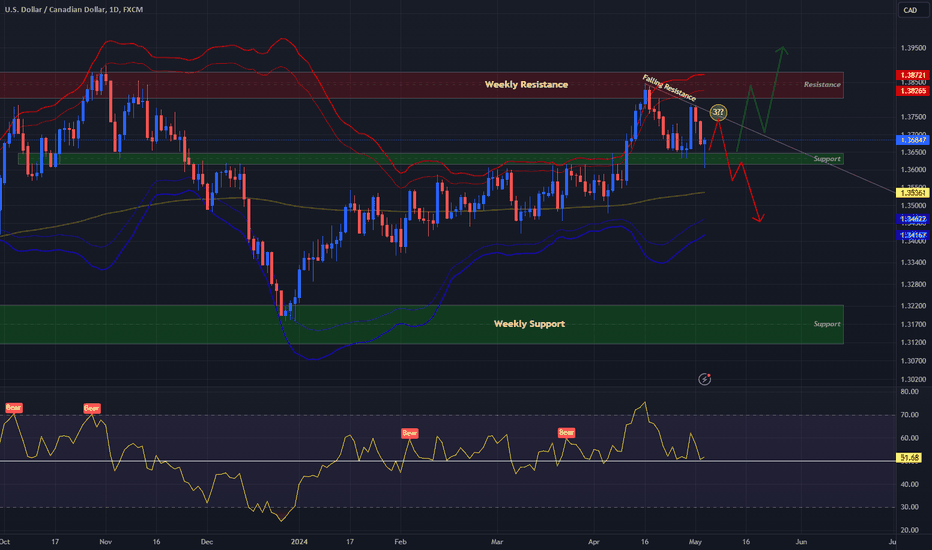The height and width of the screenshot is (550, 932).
Task: Click the Bear signal above Feb
Action: (x=410, y=433)
